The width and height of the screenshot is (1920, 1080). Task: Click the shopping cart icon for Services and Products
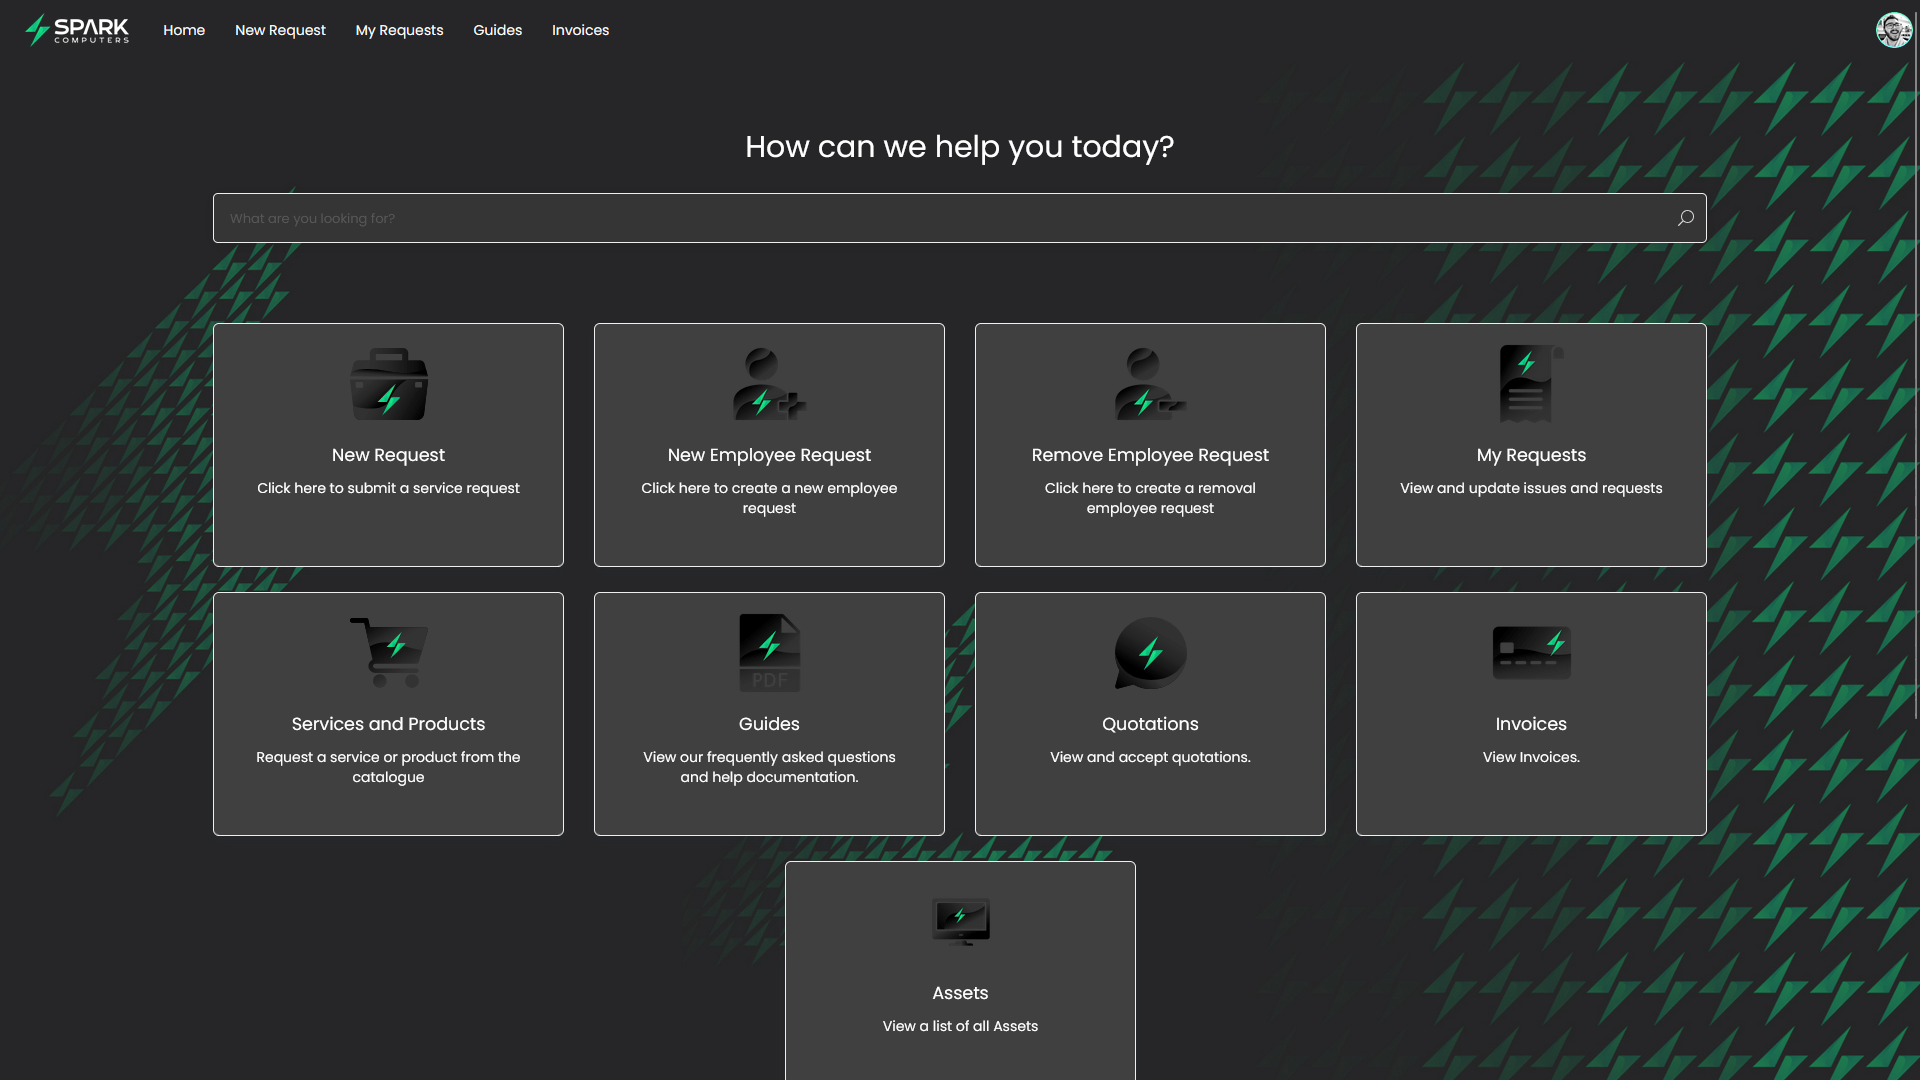388,652
